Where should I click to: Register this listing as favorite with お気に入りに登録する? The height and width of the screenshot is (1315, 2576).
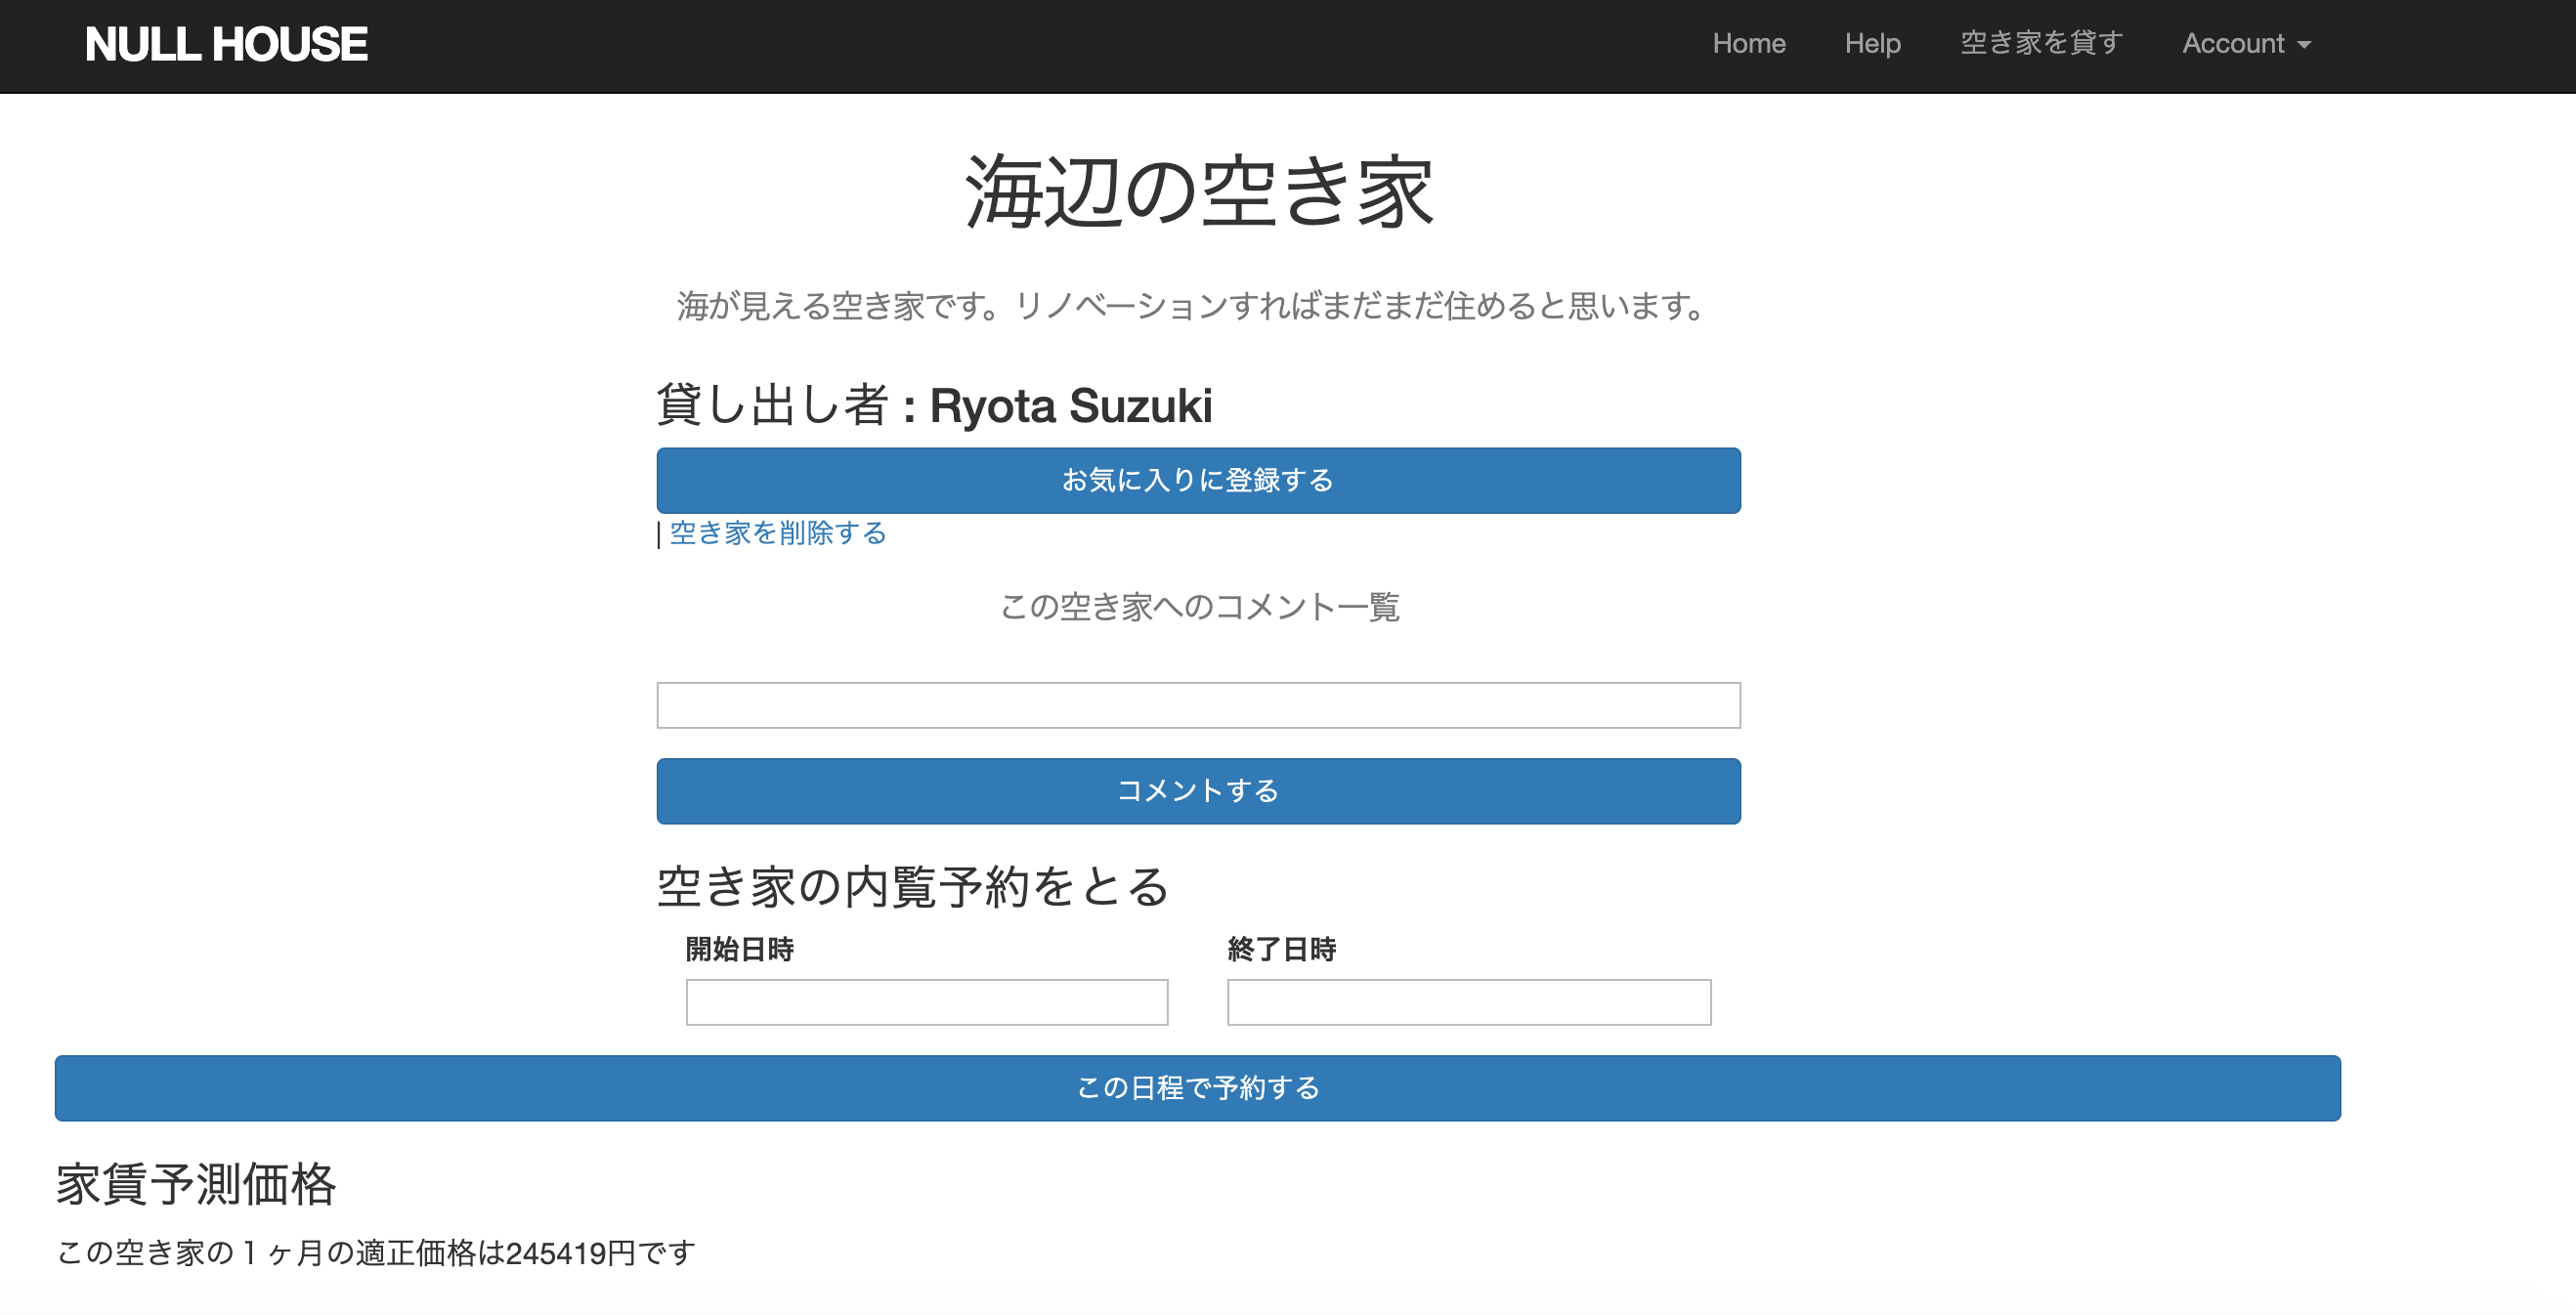tap(1198, 480)
